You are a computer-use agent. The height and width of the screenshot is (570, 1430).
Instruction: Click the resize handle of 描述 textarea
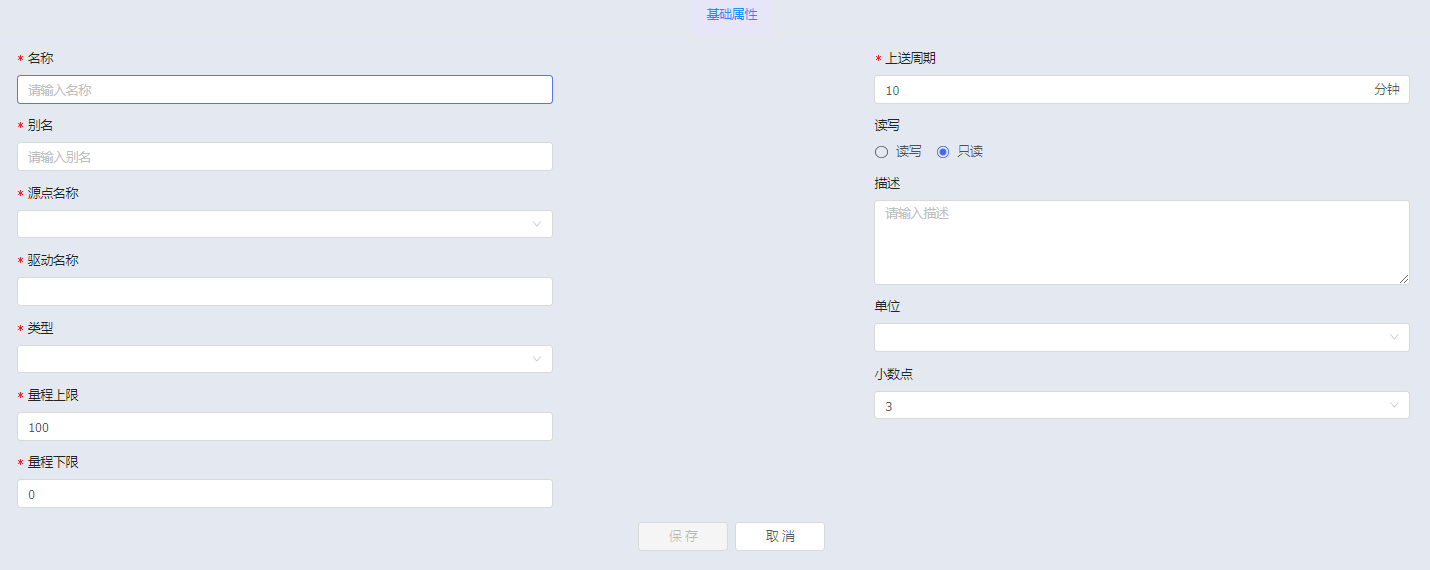pos(1404,279)
